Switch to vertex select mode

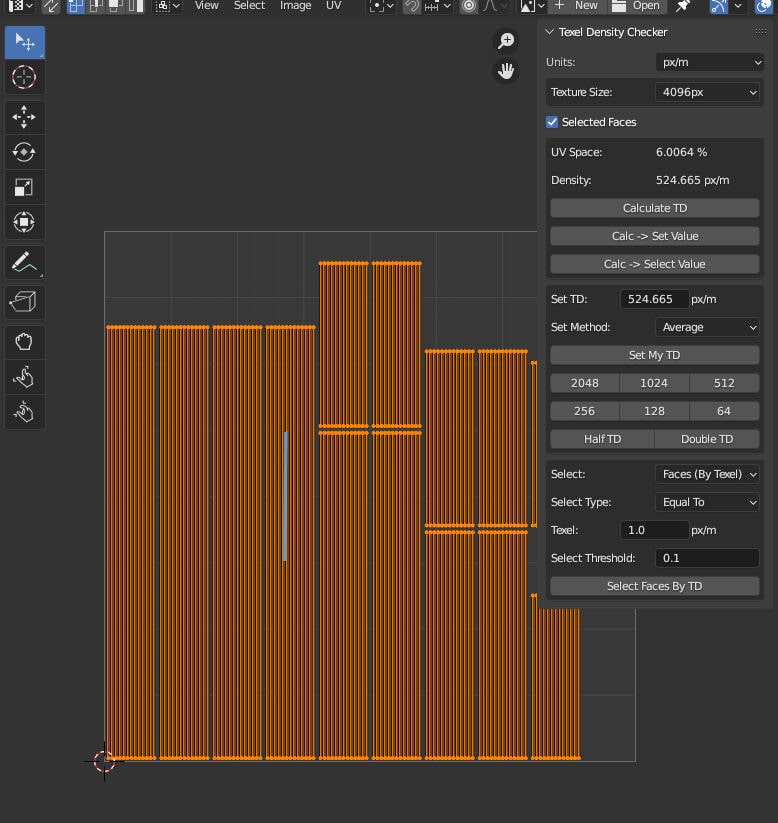[76, 6]
